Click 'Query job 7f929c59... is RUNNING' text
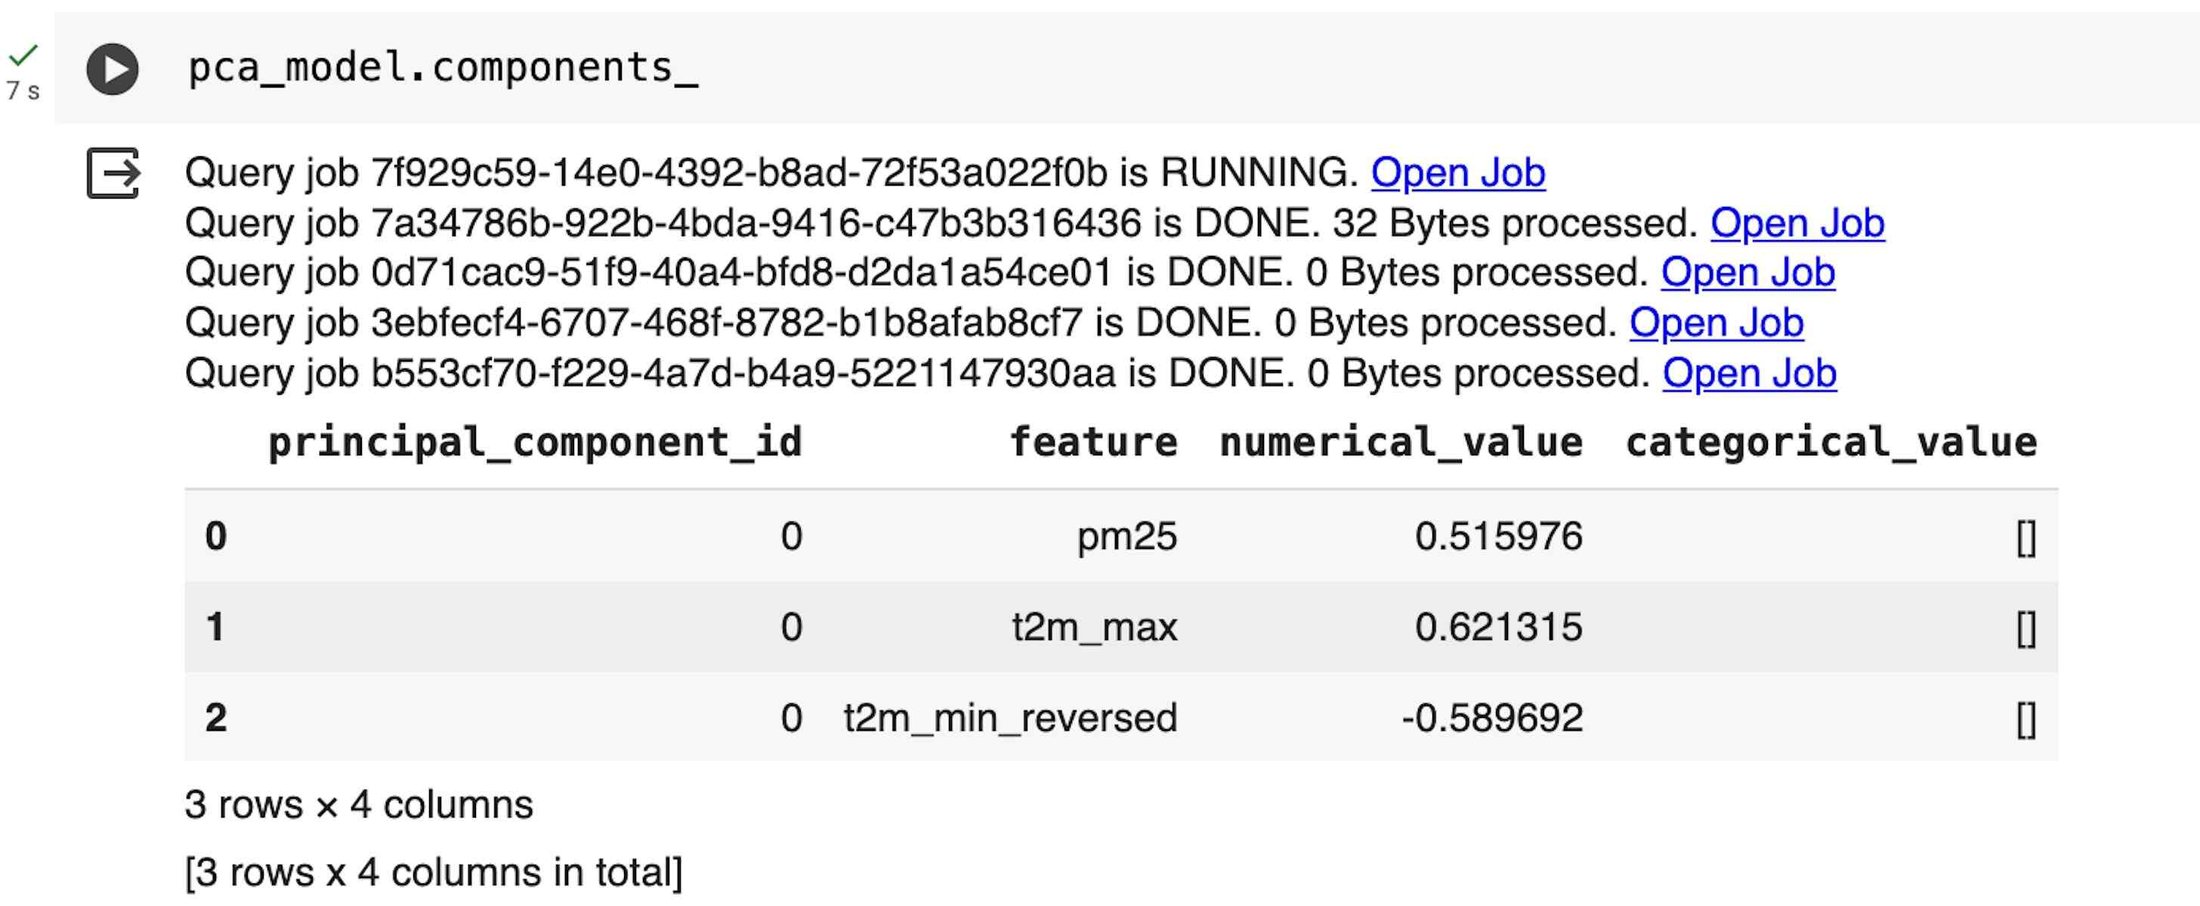 click(772, 173)
